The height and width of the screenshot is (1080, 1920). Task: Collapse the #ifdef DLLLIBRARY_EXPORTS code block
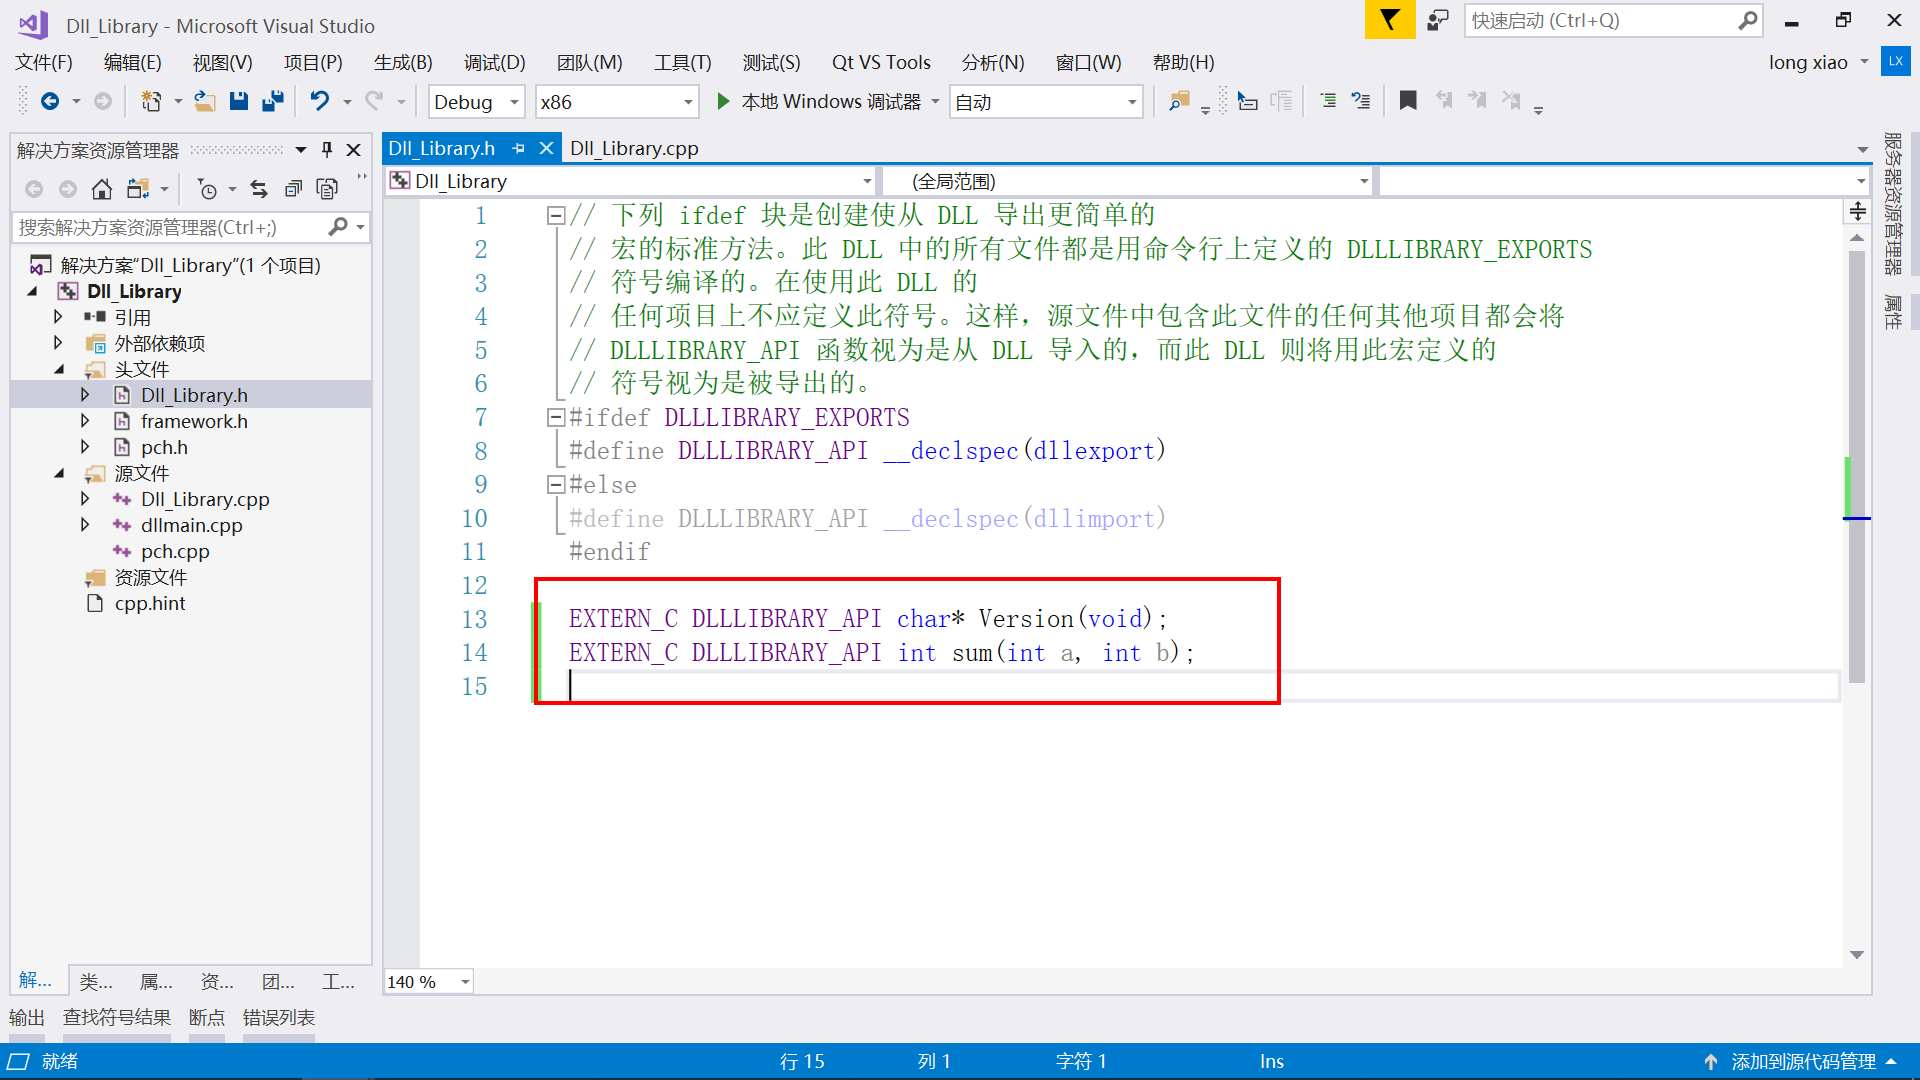tap(556, 418)
